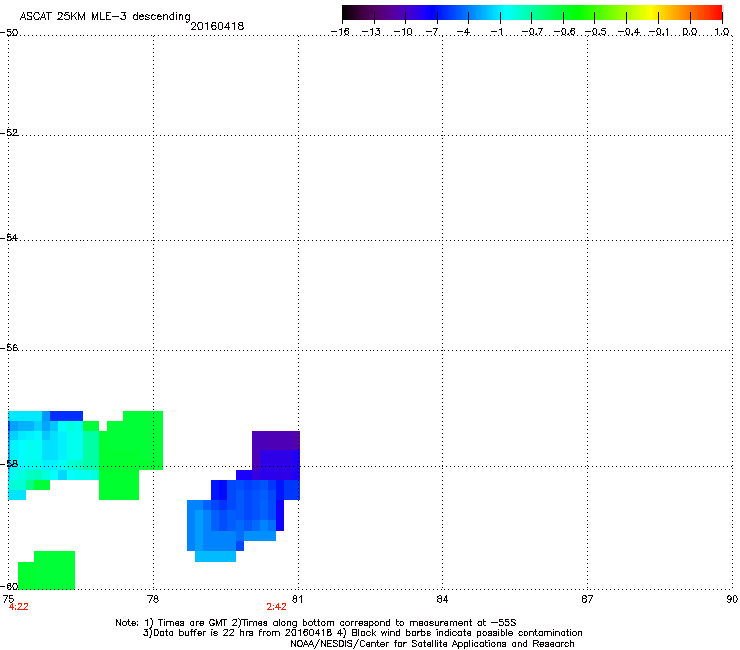
Task: Click latitude axis label "-52"
Action: (x=9, y=133)
